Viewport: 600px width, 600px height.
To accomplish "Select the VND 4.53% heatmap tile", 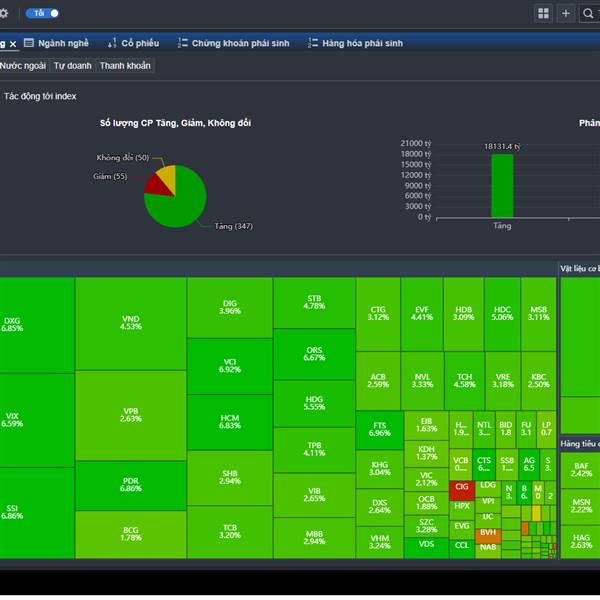I will coord(131,323).
